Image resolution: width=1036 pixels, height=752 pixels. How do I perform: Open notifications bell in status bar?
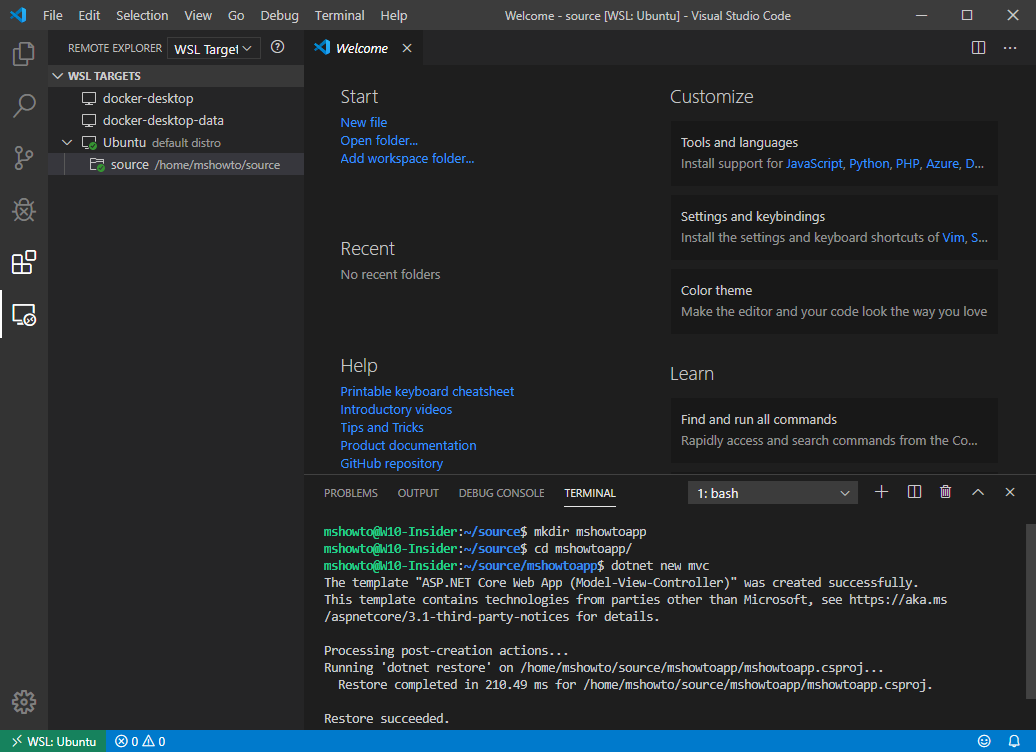[1014, 741]
